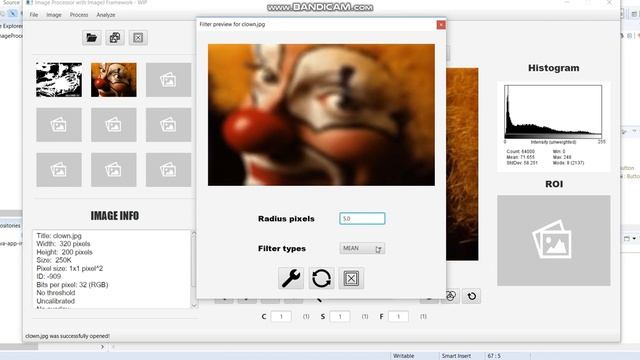Cancel filter with the boxed X button
Viewport: 640px width, 360px height.
(x=351, y=278)
